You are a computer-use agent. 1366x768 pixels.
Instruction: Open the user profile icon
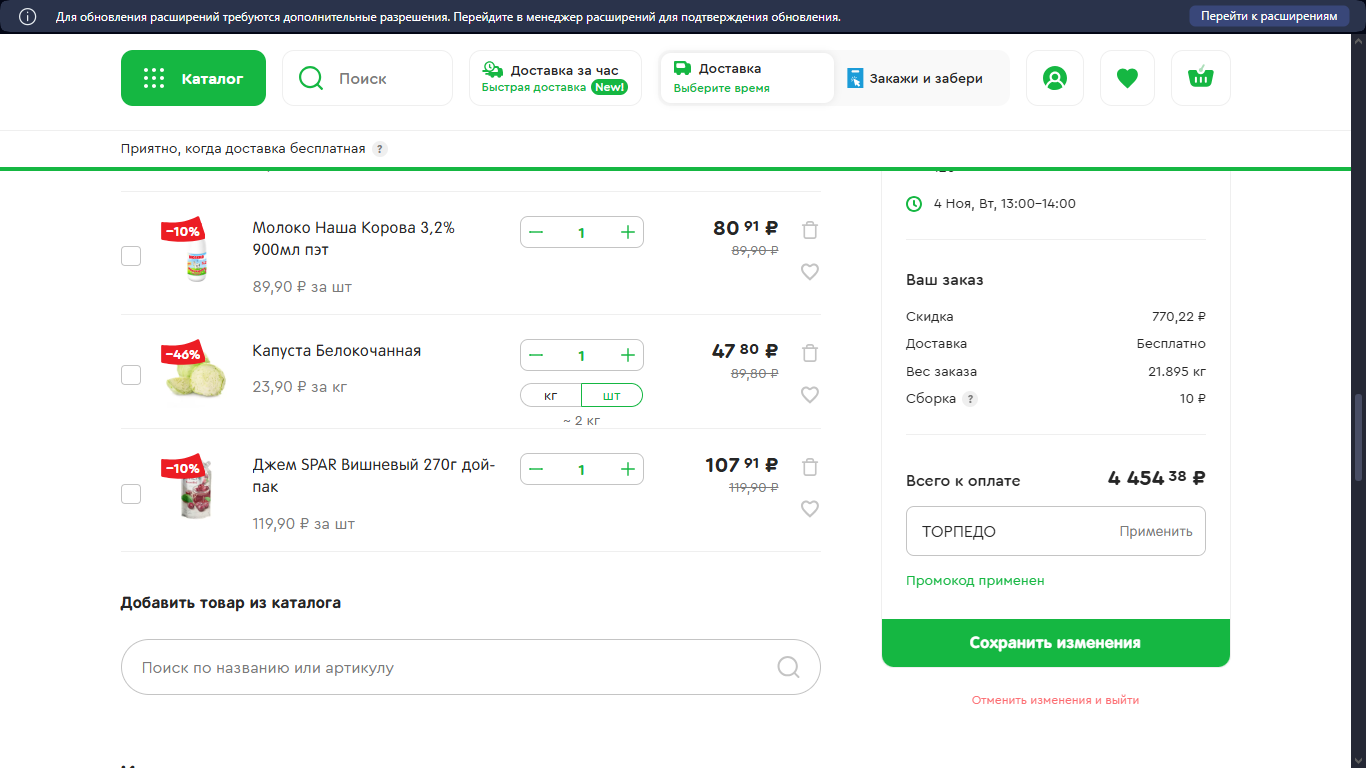click(x=1054, y=78)
